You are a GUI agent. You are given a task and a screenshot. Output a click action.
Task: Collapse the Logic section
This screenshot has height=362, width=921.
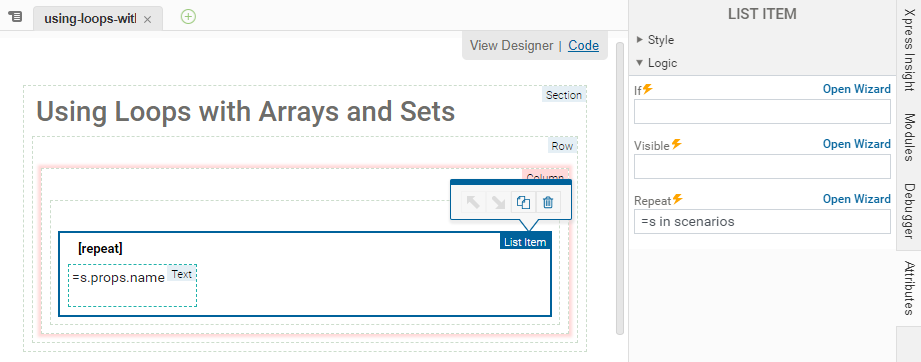656,63
